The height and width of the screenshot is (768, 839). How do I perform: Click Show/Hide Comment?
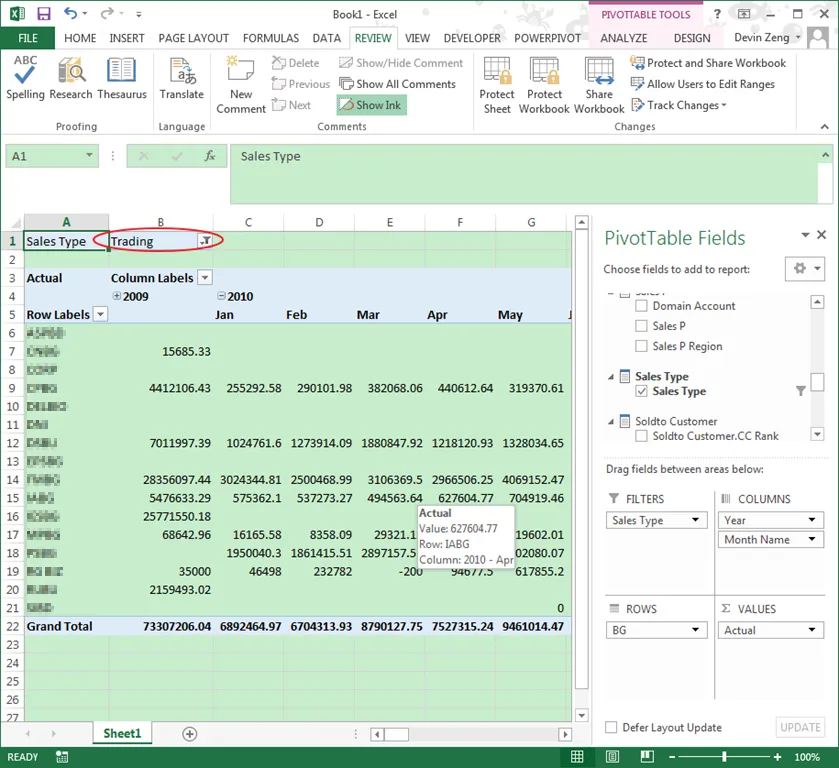401,63
